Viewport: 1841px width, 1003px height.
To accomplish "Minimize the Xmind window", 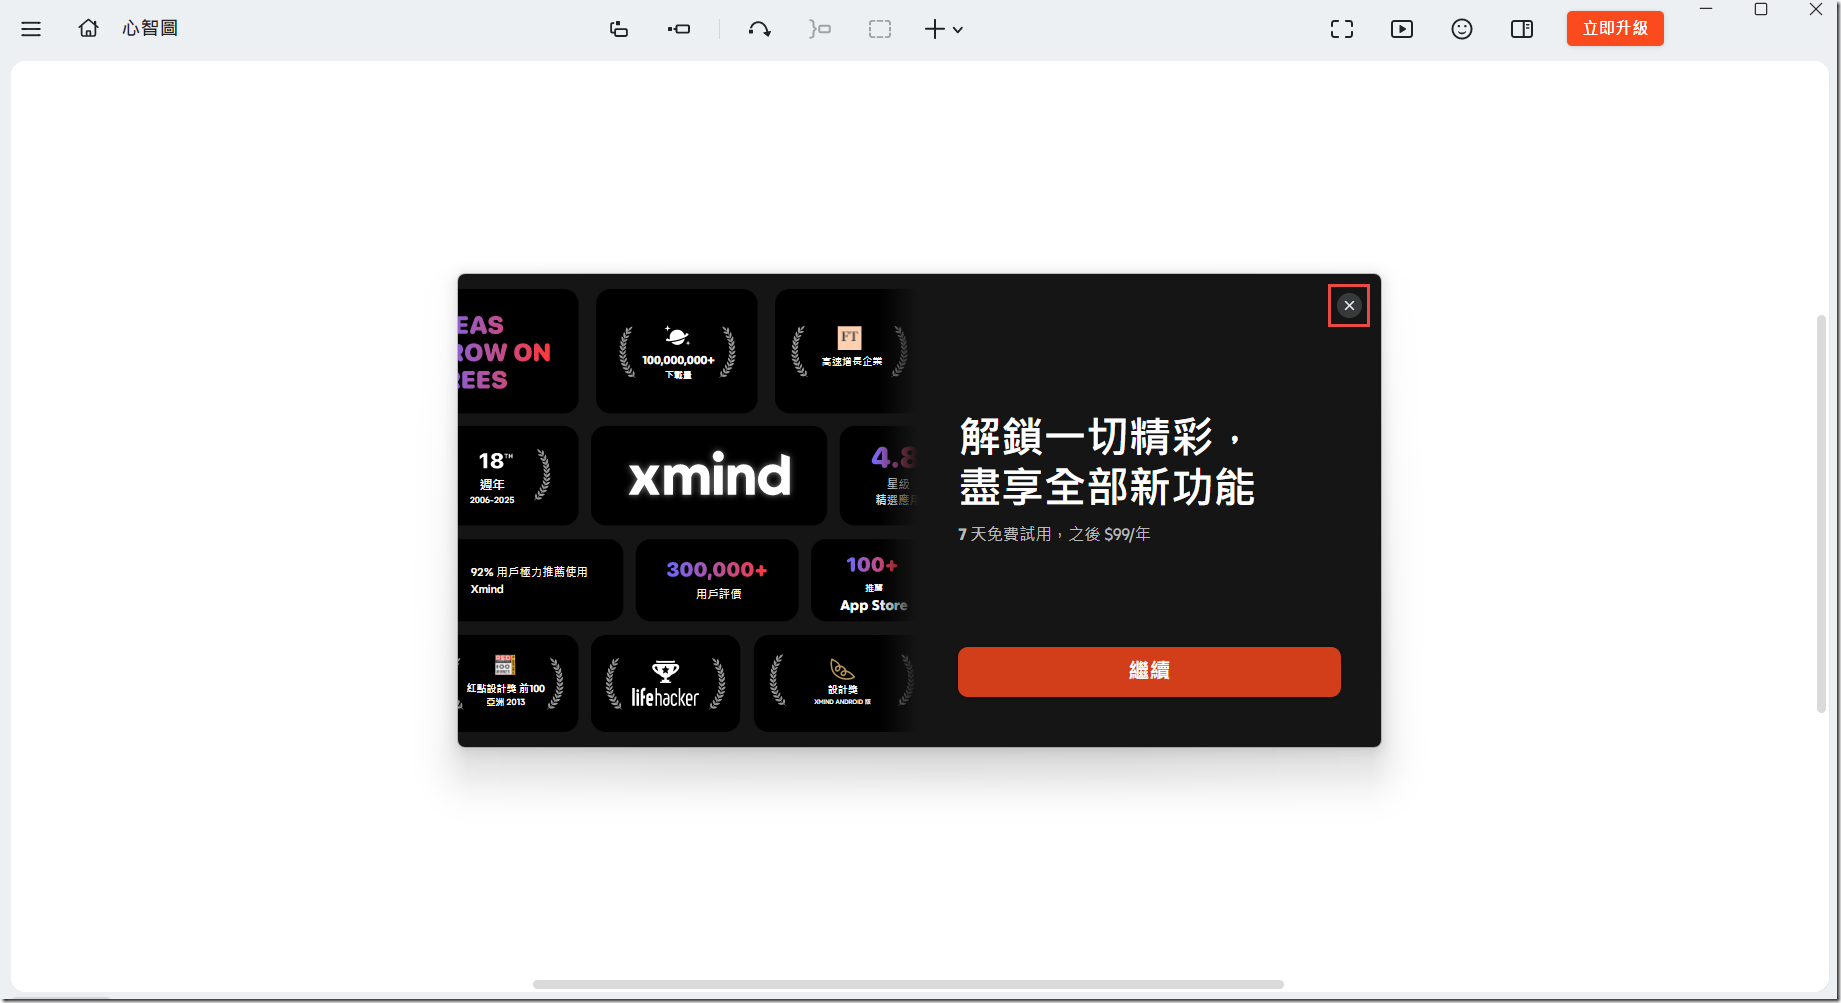I will tap(1706, 9).
